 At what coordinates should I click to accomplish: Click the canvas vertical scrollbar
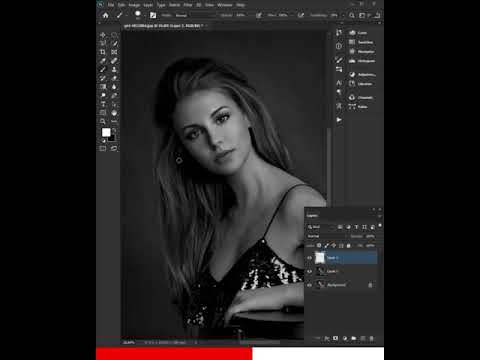click(329, 167)
